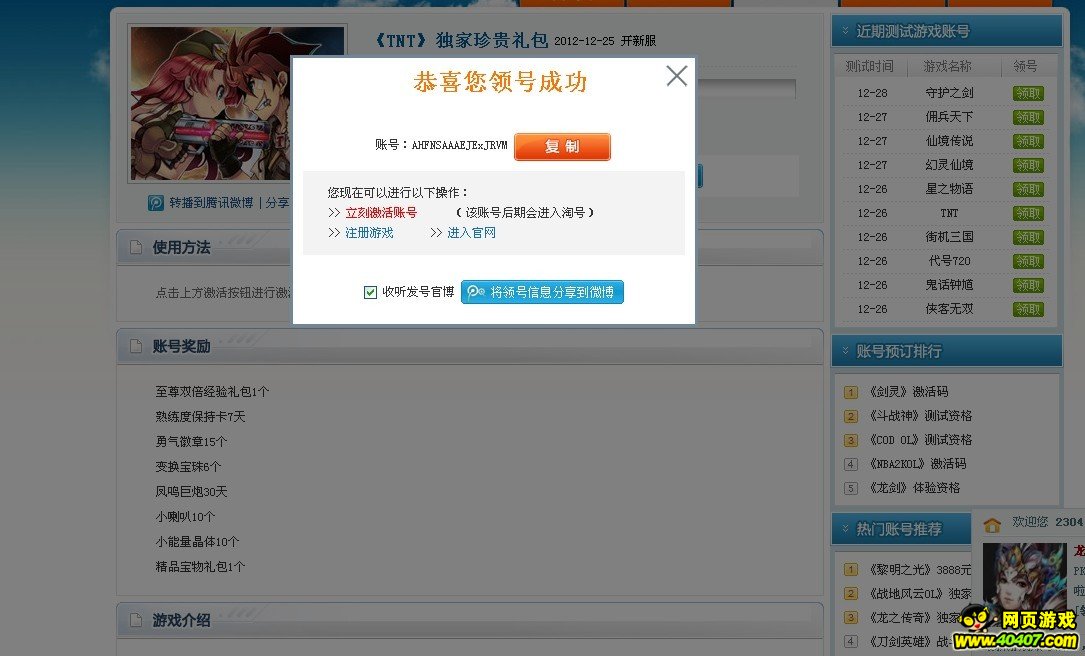Image resolution: width=1085 pixels, height=656 pixels.
Task: Click 领取 in the TNT row
Action: (1028, 213)
